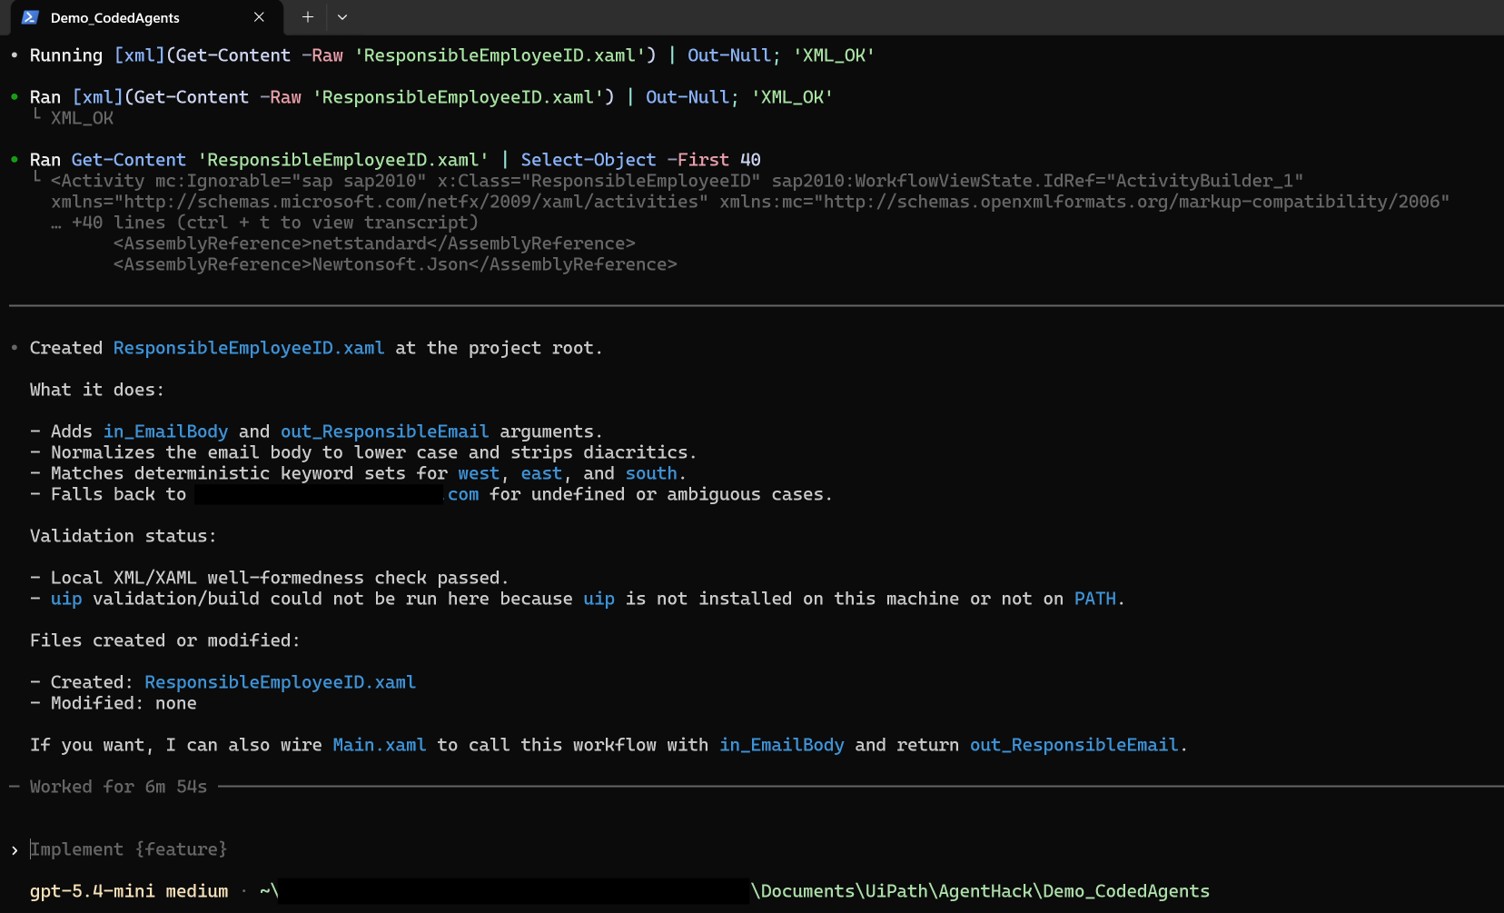Screen dimensions: 1504x913
Task: Click the 'south' keyword
Action: tap(651, 473)
